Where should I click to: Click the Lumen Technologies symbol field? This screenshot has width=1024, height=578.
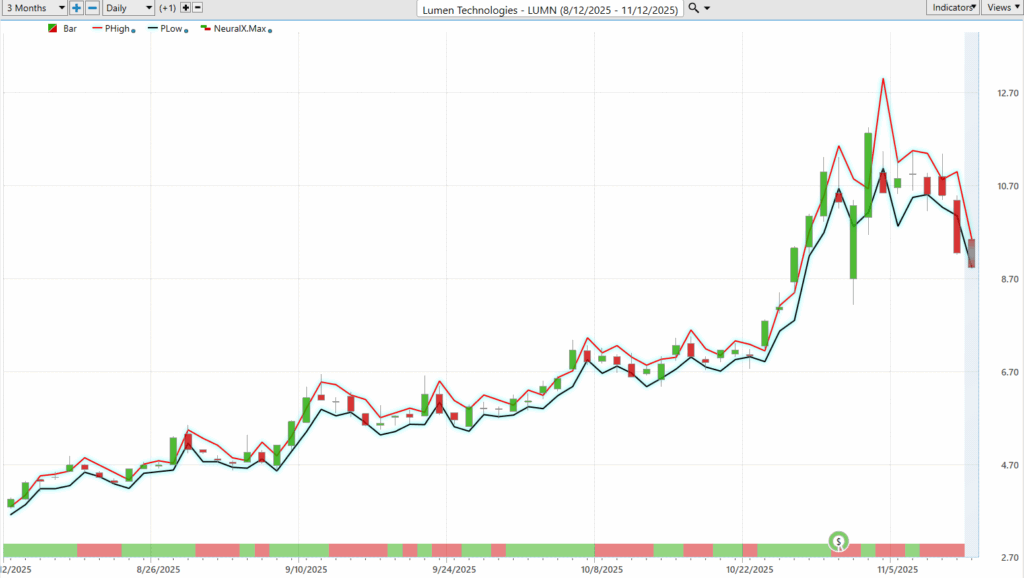click(549, 8)
